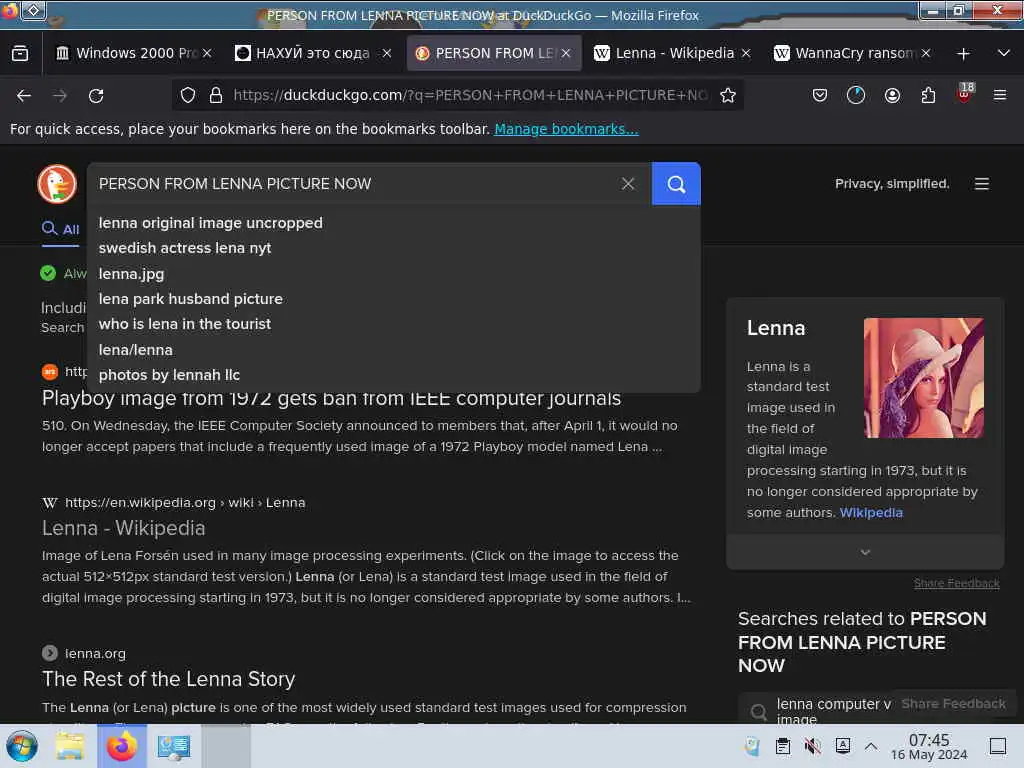This screenshot has width=1024, height=768.
Task: Expand the list-all-tabs chevron
Action: coord(1004,54)
